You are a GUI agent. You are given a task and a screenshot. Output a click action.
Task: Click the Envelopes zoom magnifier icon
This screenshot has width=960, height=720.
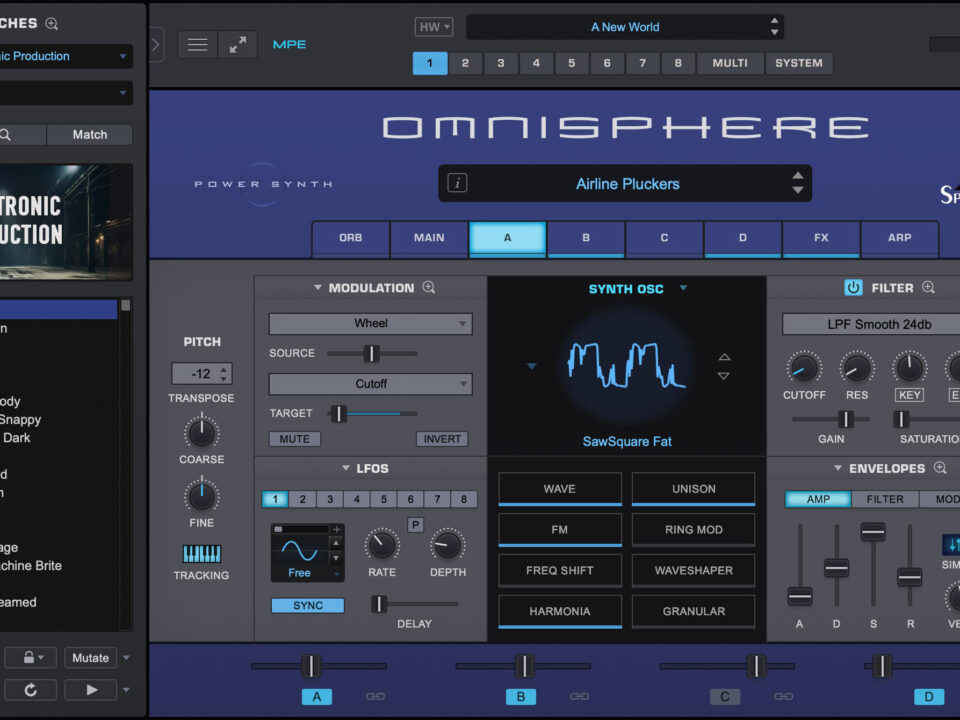click(x=940, y=468)
